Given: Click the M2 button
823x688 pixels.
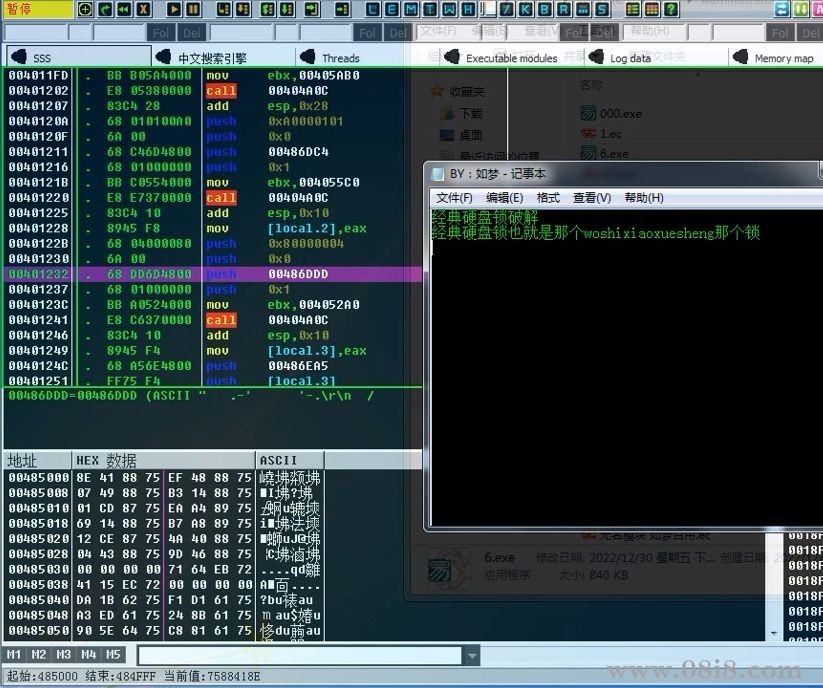Looking at the screenshot, I should click(39, 654).
